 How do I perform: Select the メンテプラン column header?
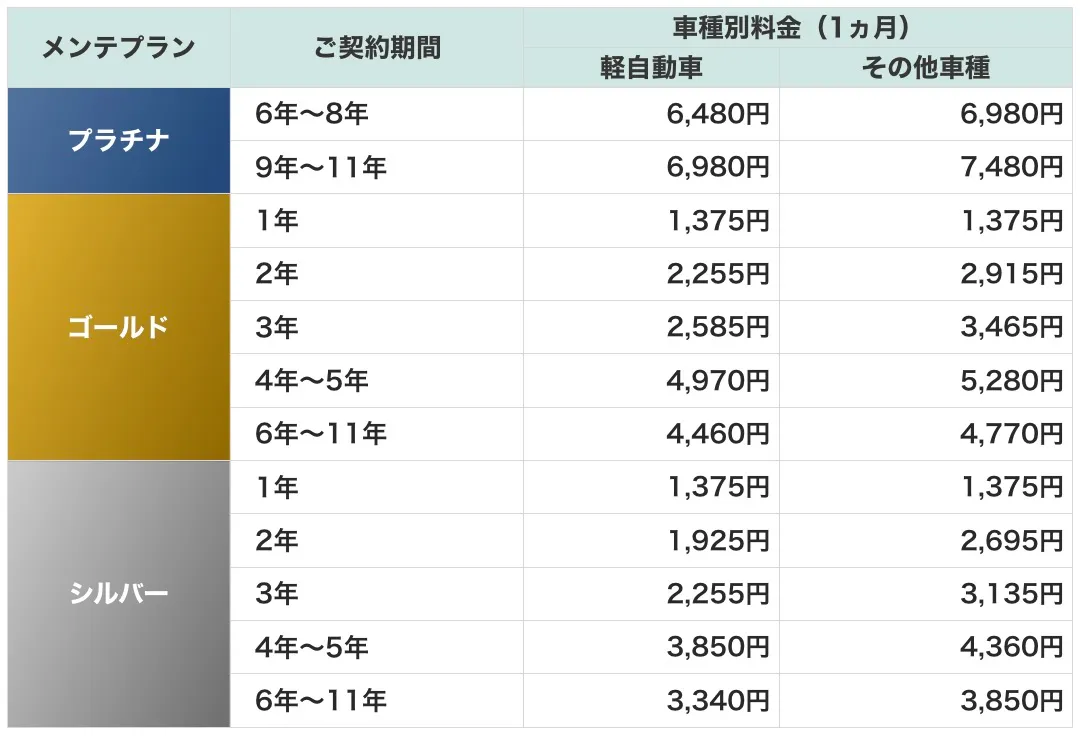point(119,48)
